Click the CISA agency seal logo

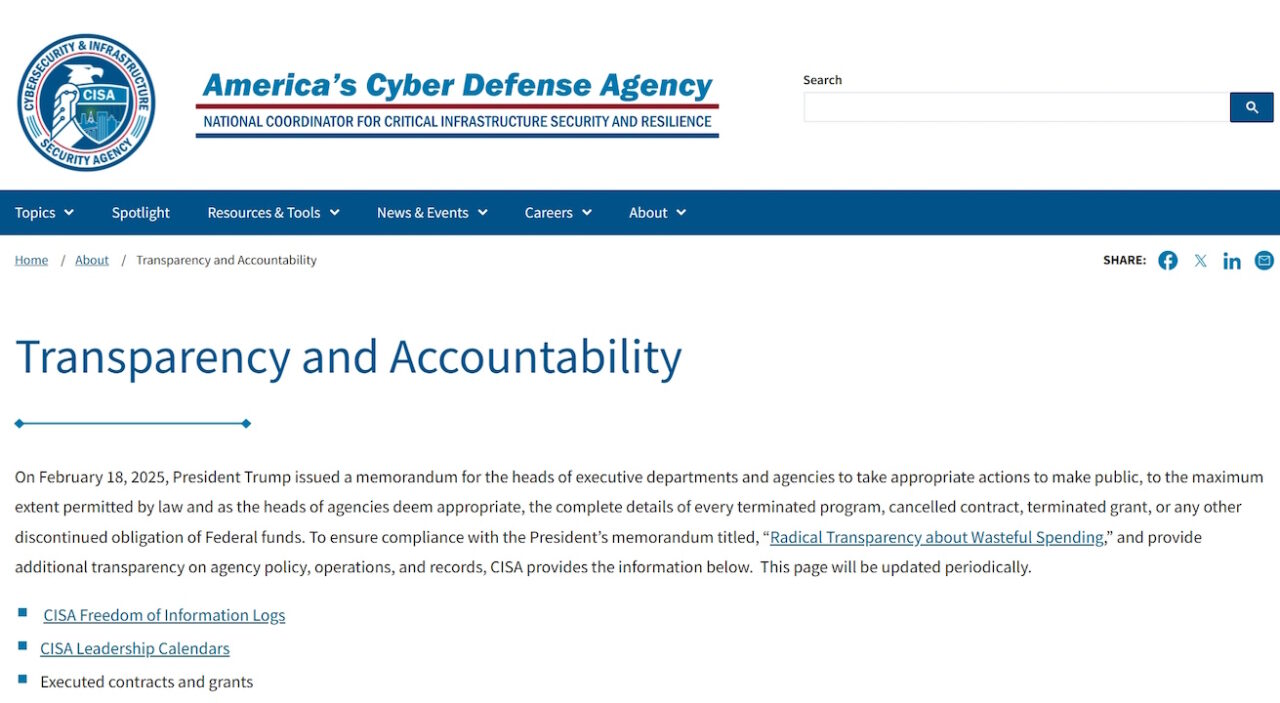point(86,102)
